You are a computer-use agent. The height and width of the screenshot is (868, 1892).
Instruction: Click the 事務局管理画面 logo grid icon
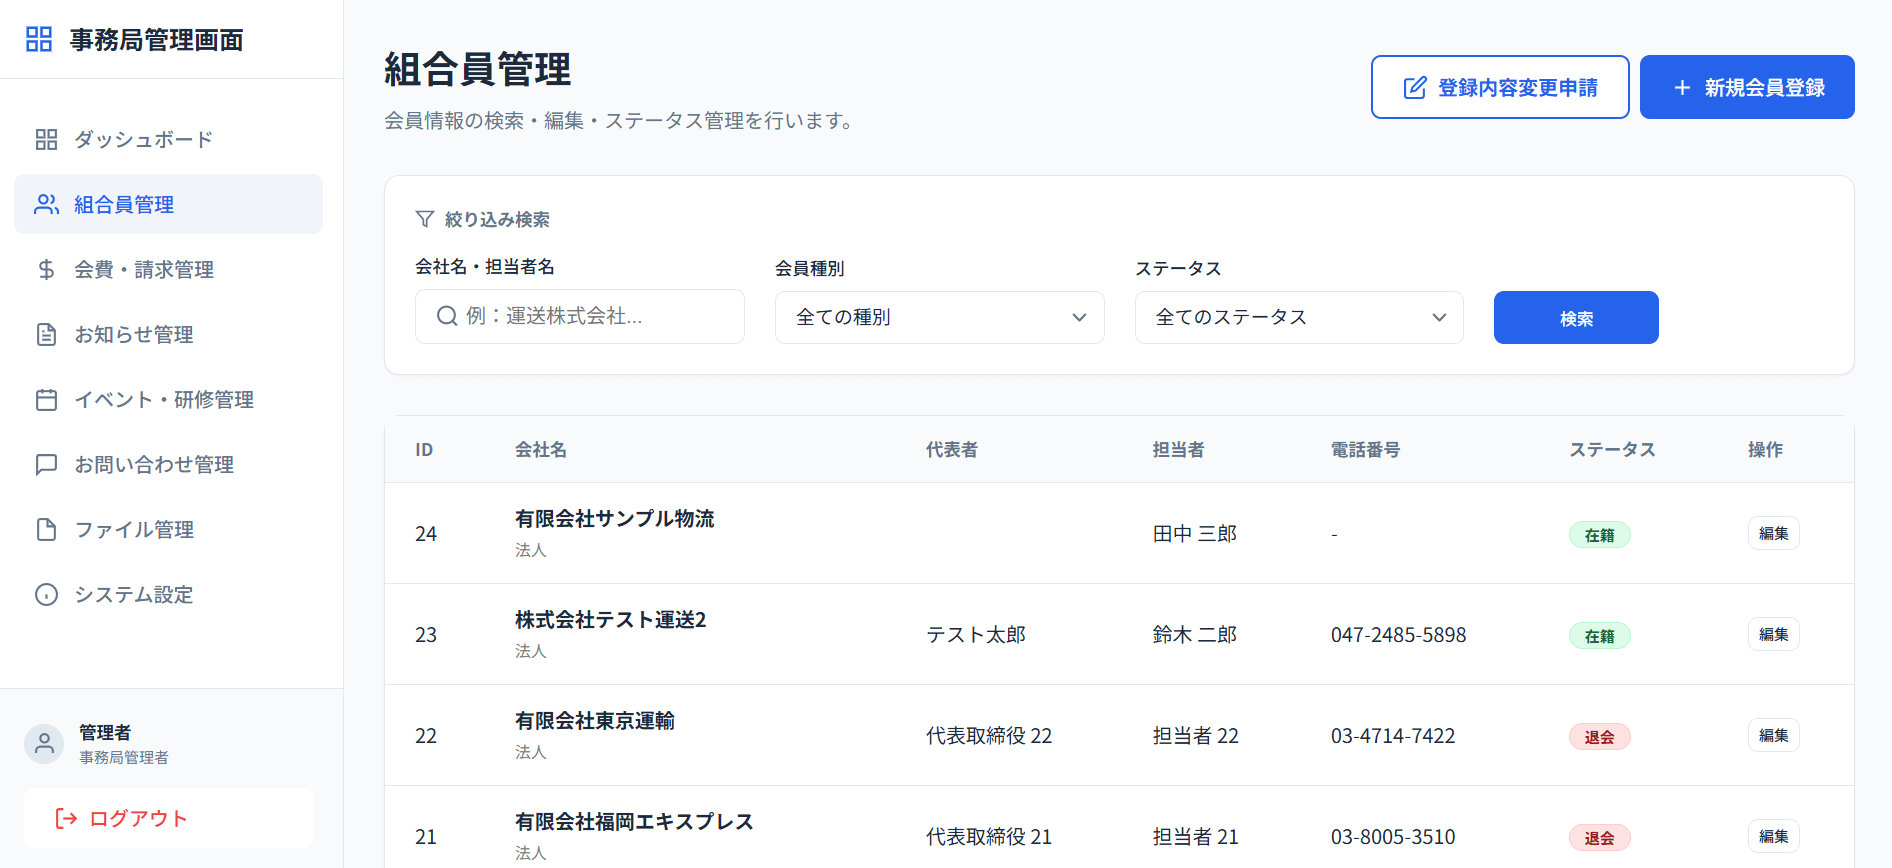(39, 40)
